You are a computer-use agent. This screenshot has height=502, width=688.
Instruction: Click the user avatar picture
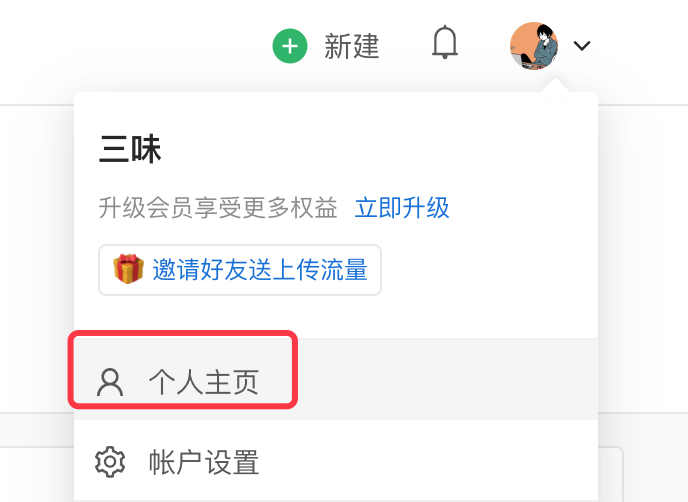pos(534,46)
